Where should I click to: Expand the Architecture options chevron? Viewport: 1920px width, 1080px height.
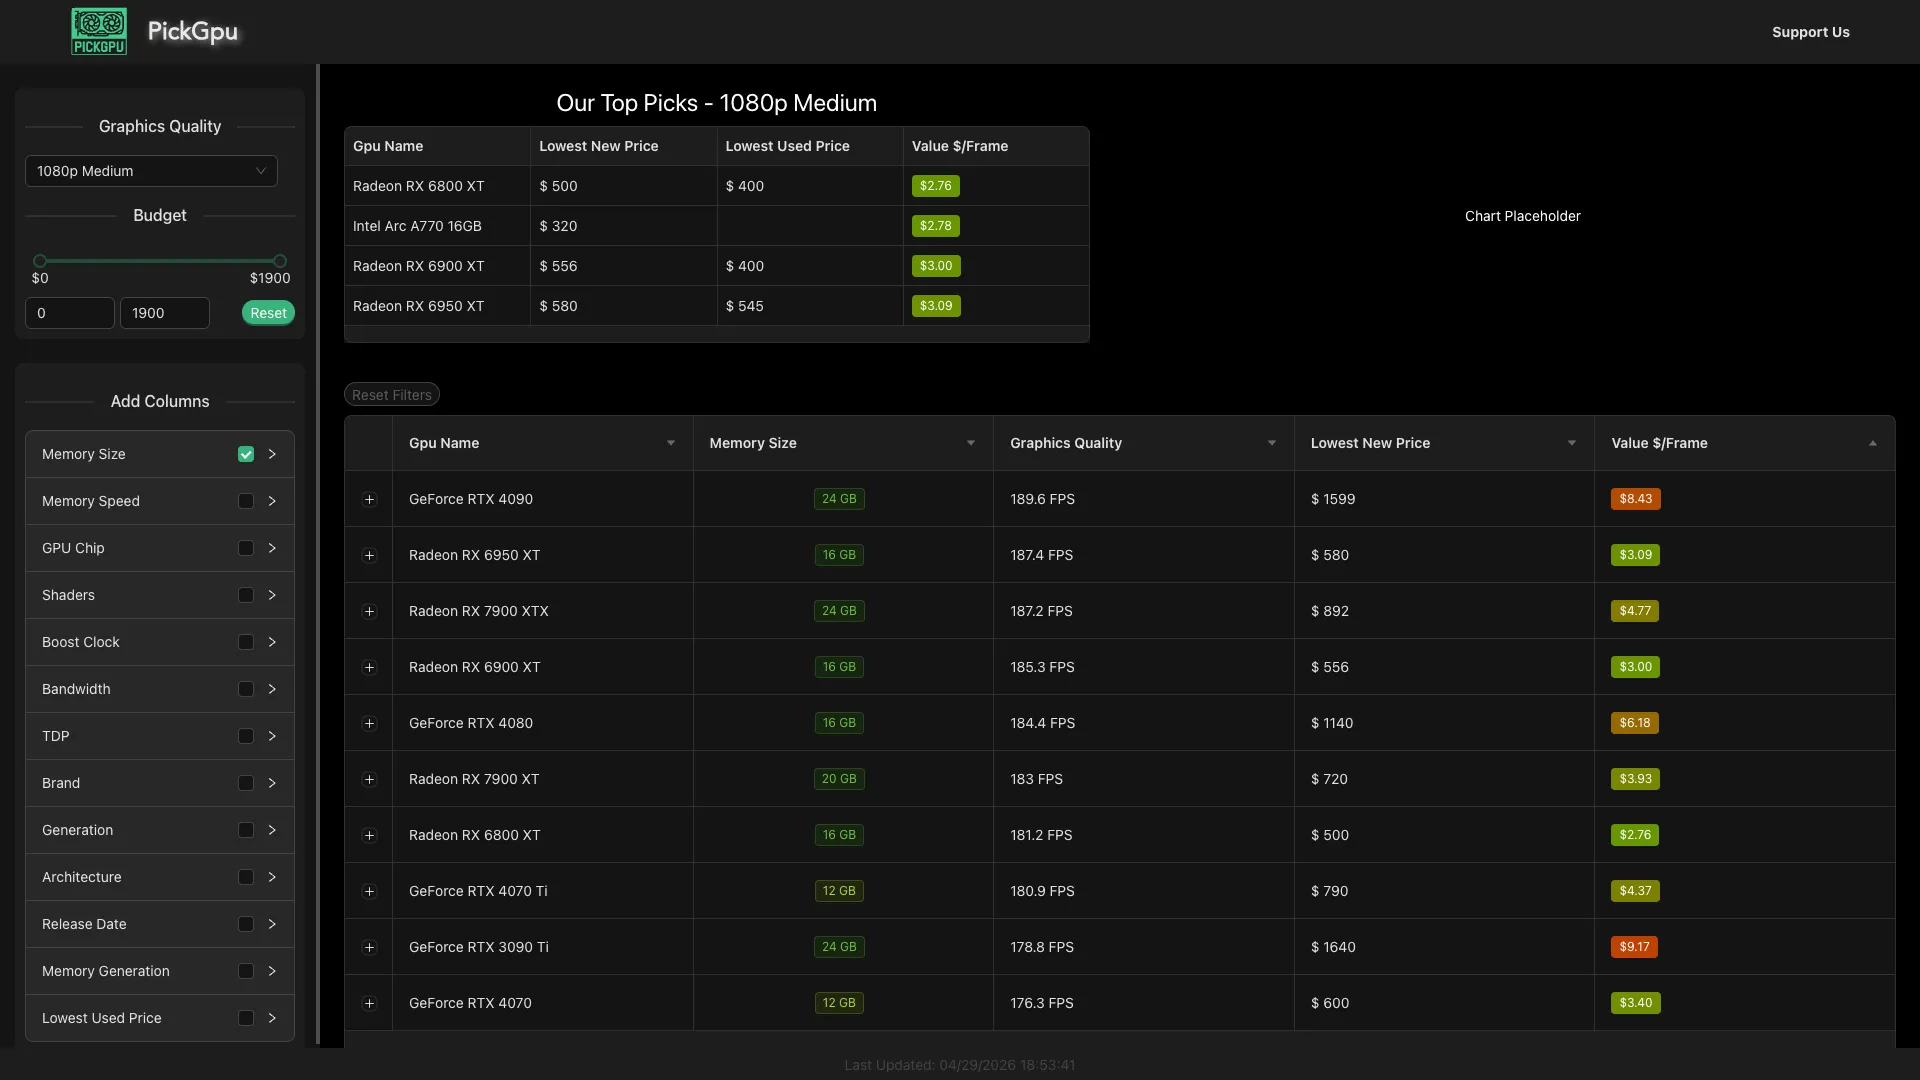tap(272, 877)
